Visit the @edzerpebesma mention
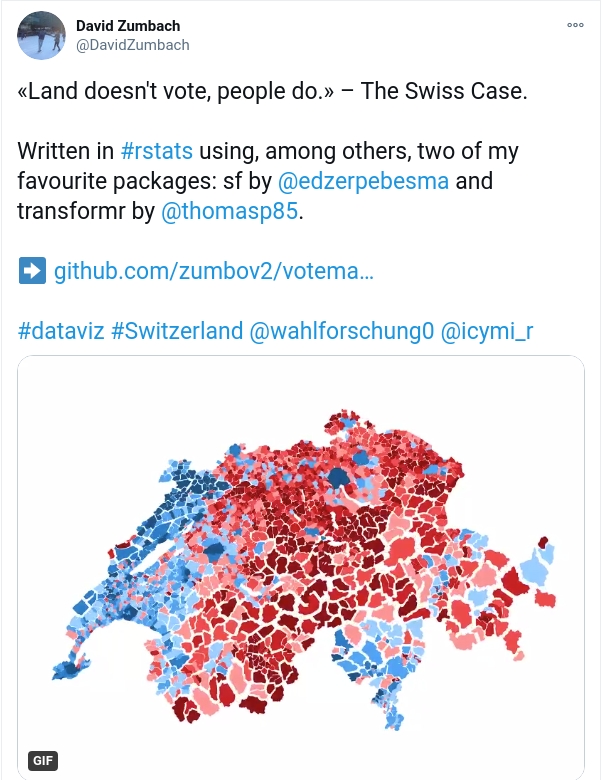 (363, 181)
